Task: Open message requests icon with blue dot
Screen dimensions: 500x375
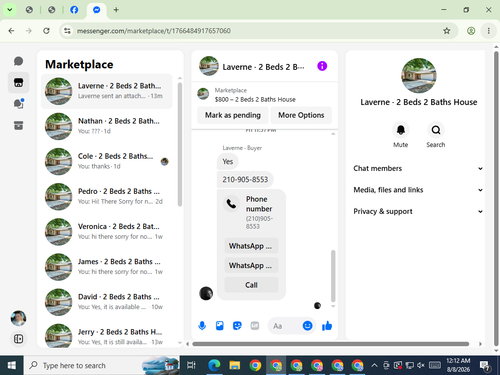Action: [x=19, y=104]
